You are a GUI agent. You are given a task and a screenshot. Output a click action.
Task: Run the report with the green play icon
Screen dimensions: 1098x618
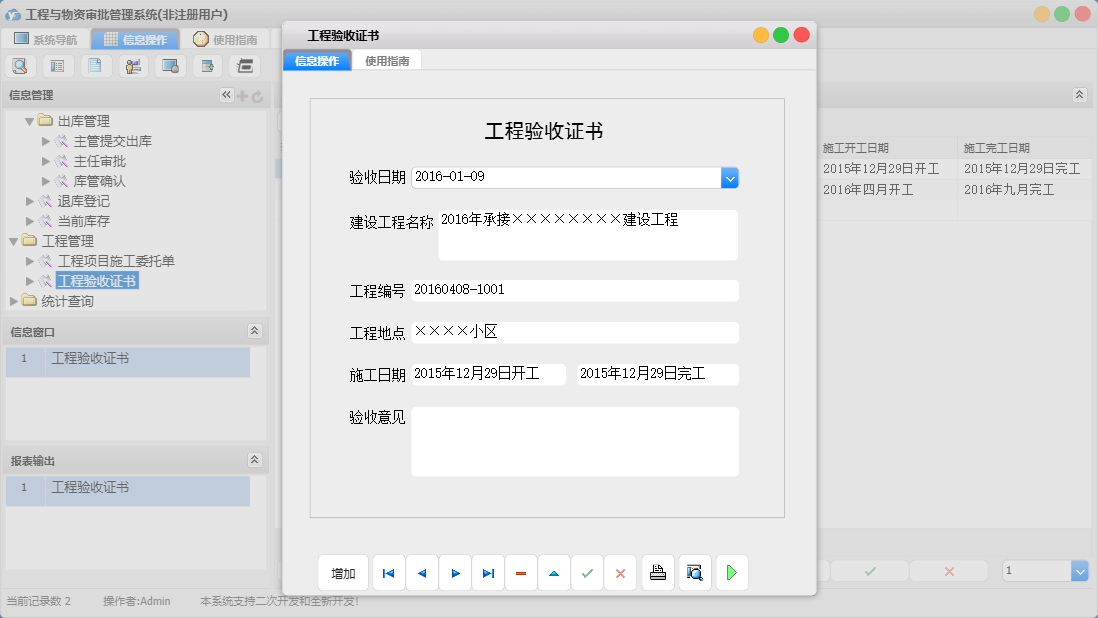click(731, 572)
